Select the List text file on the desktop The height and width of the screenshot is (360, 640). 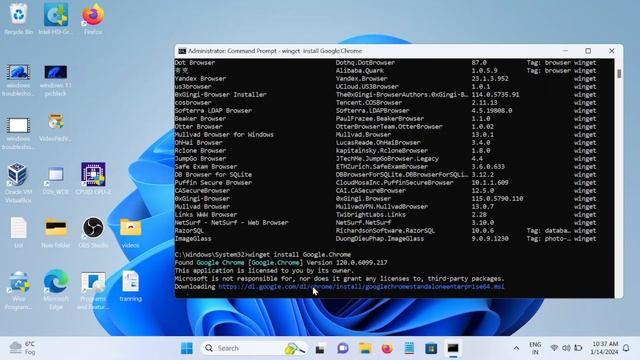pos(18,232)
